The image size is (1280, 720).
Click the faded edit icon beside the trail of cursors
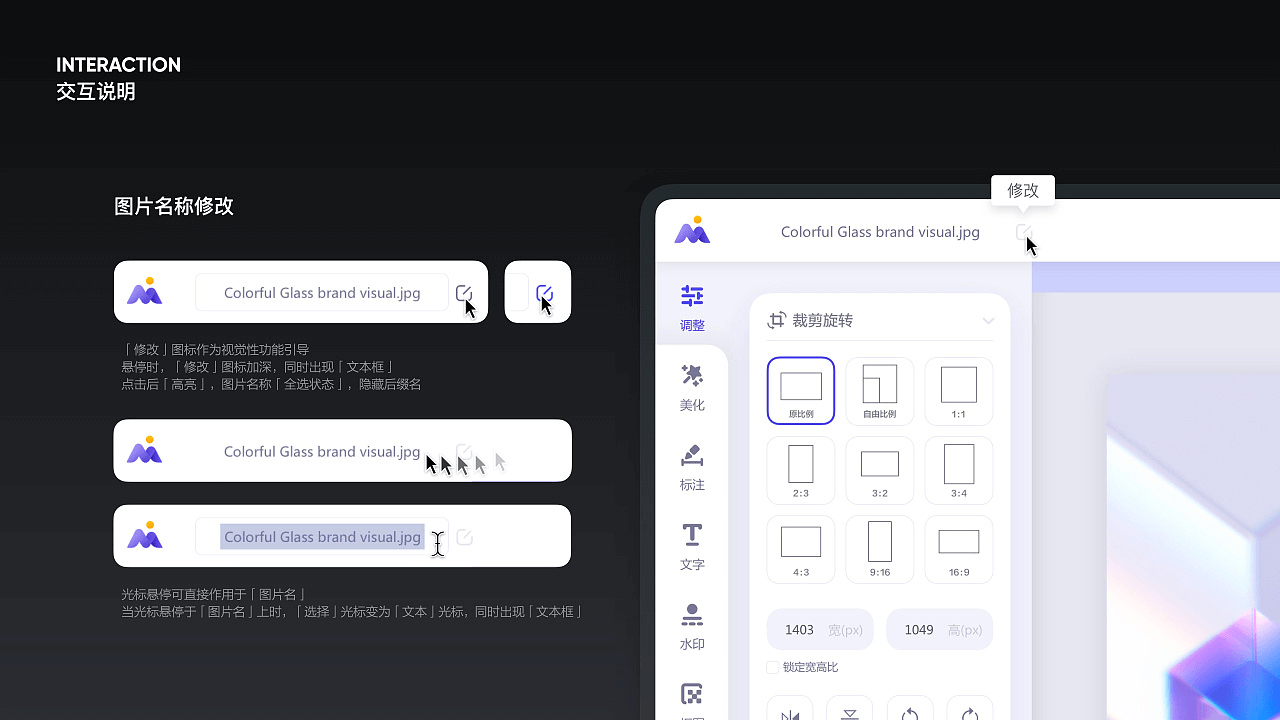pyautogui.click(x=464, y=452)
